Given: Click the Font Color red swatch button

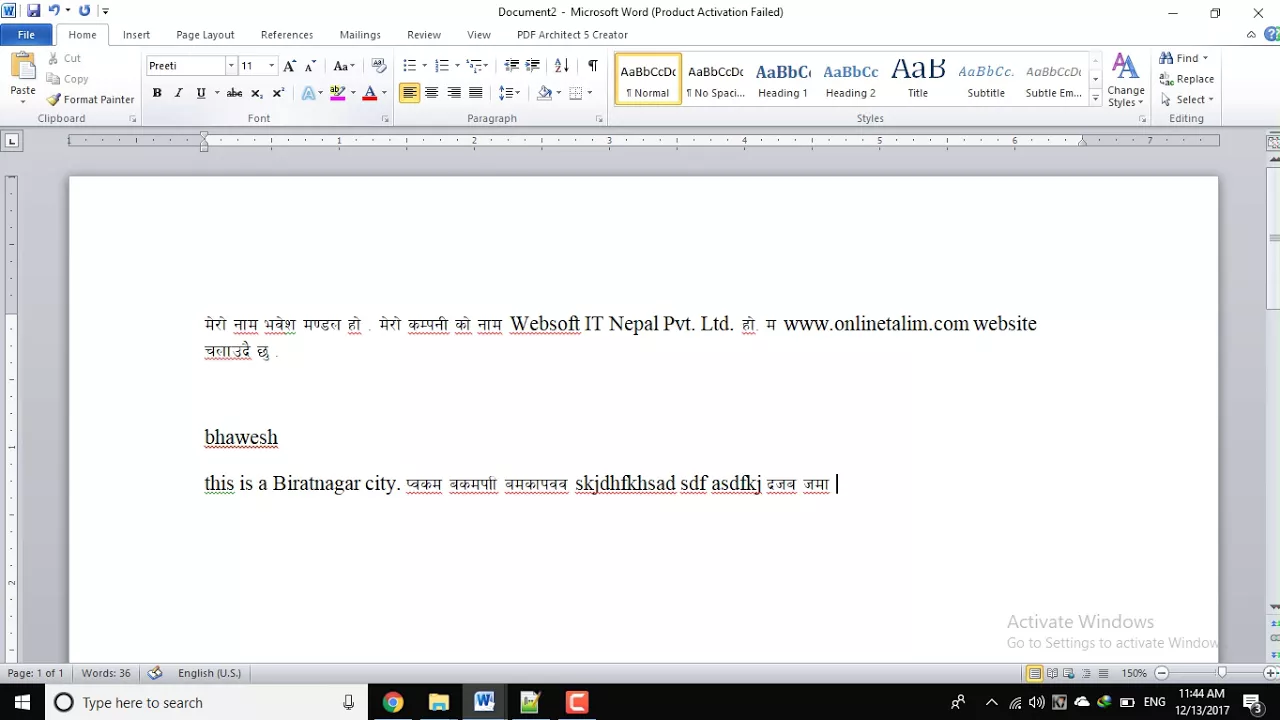Looking at the screenshot, I should coord(369,93).
